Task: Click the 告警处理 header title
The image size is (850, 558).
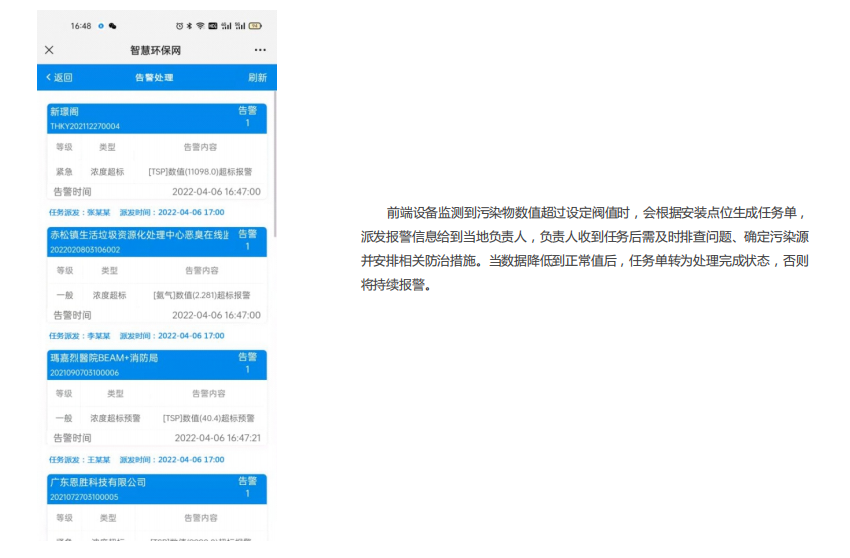Action: click(x=154, y=78)
